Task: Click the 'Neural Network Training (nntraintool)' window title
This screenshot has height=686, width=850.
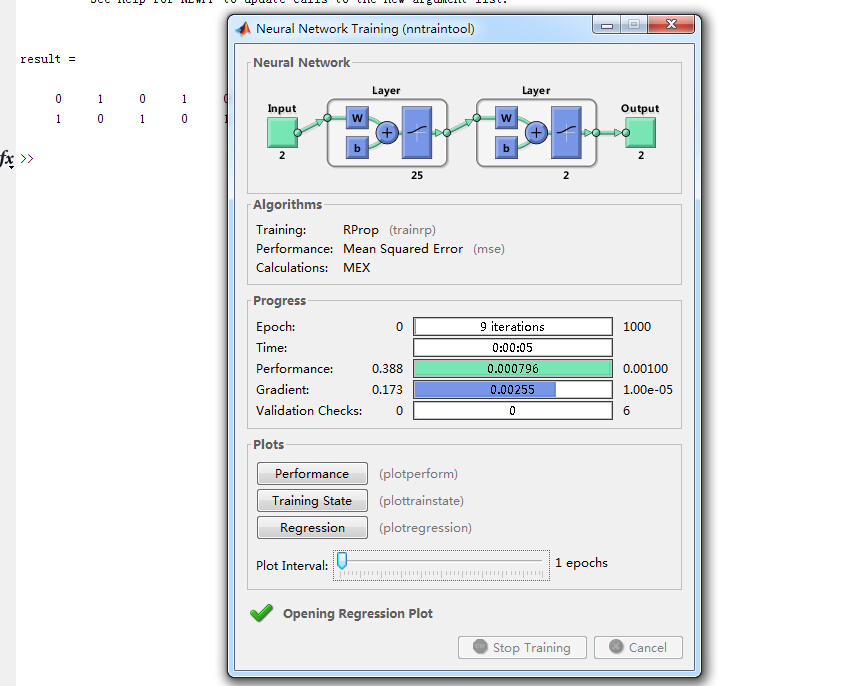Action: (365, 29)
